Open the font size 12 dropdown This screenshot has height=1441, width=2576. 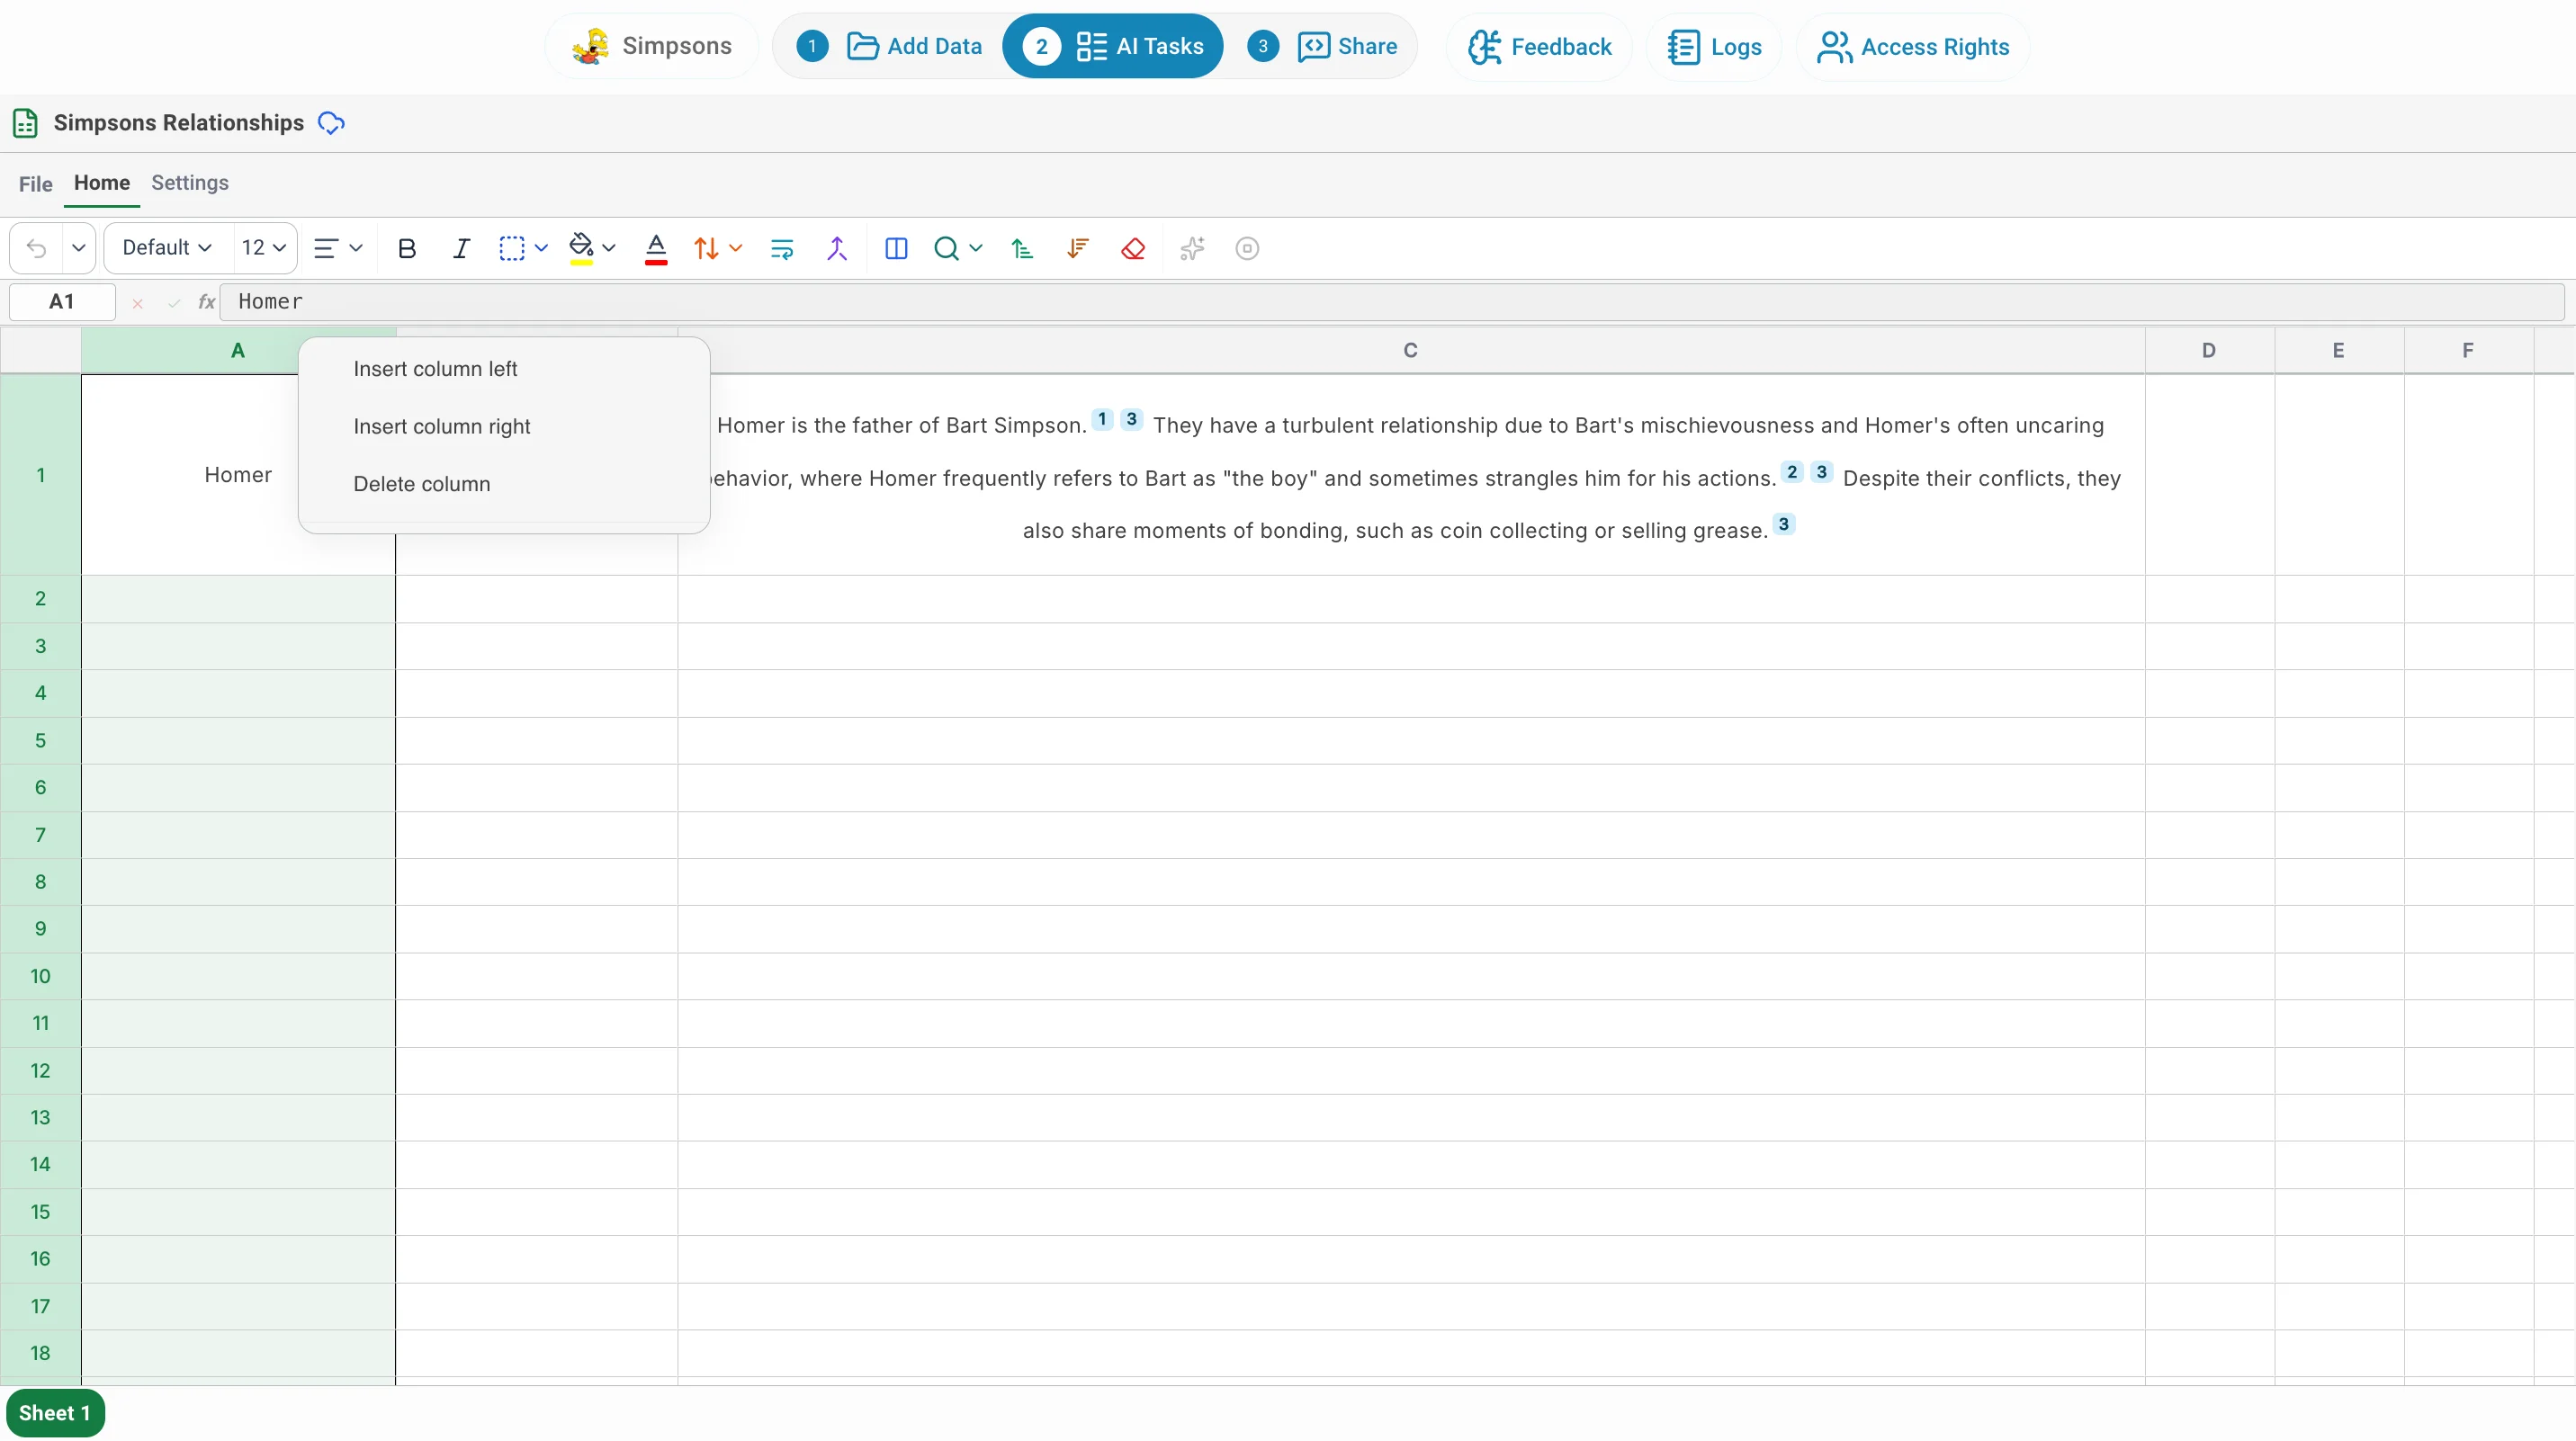coord(264,248)
